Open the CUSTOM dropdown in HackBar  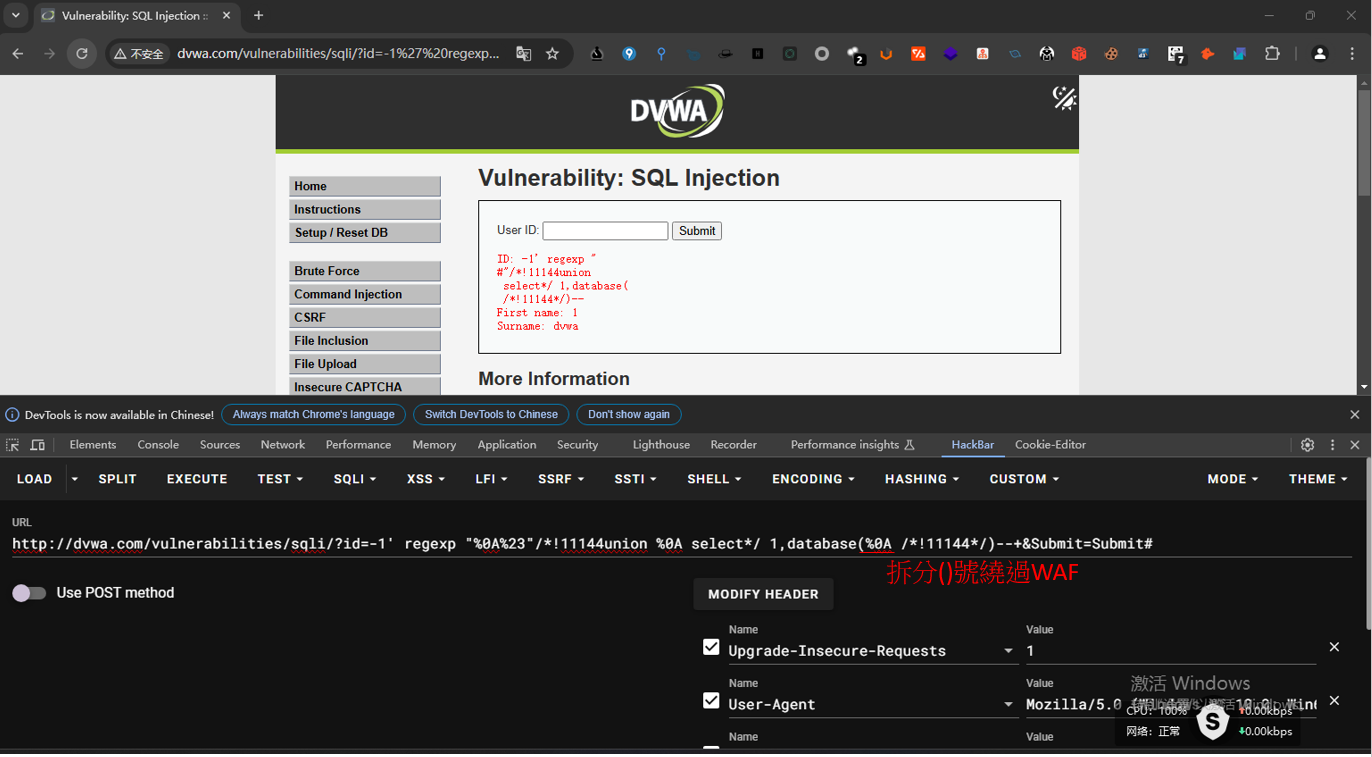pyautogui.click(x=1024, y=479)
